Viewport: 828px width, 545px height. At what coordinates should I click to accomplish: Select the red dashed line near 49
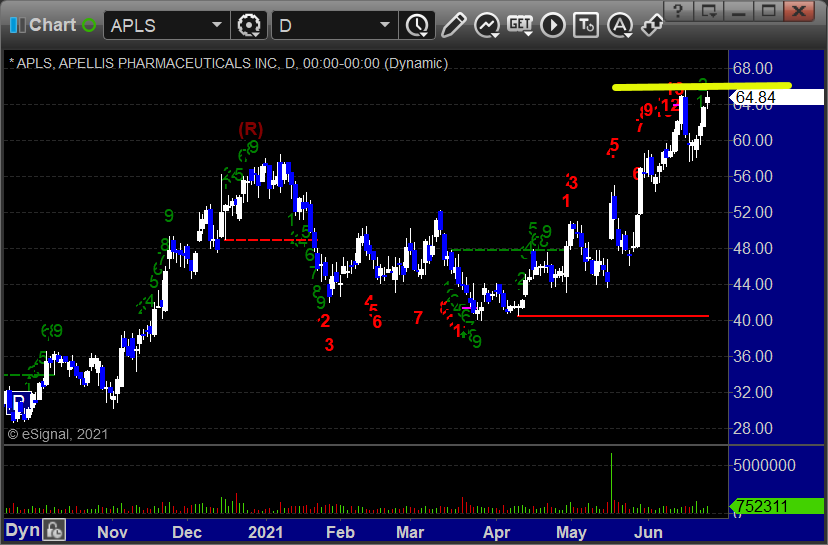pyautogui.click(x=269, y=240)
